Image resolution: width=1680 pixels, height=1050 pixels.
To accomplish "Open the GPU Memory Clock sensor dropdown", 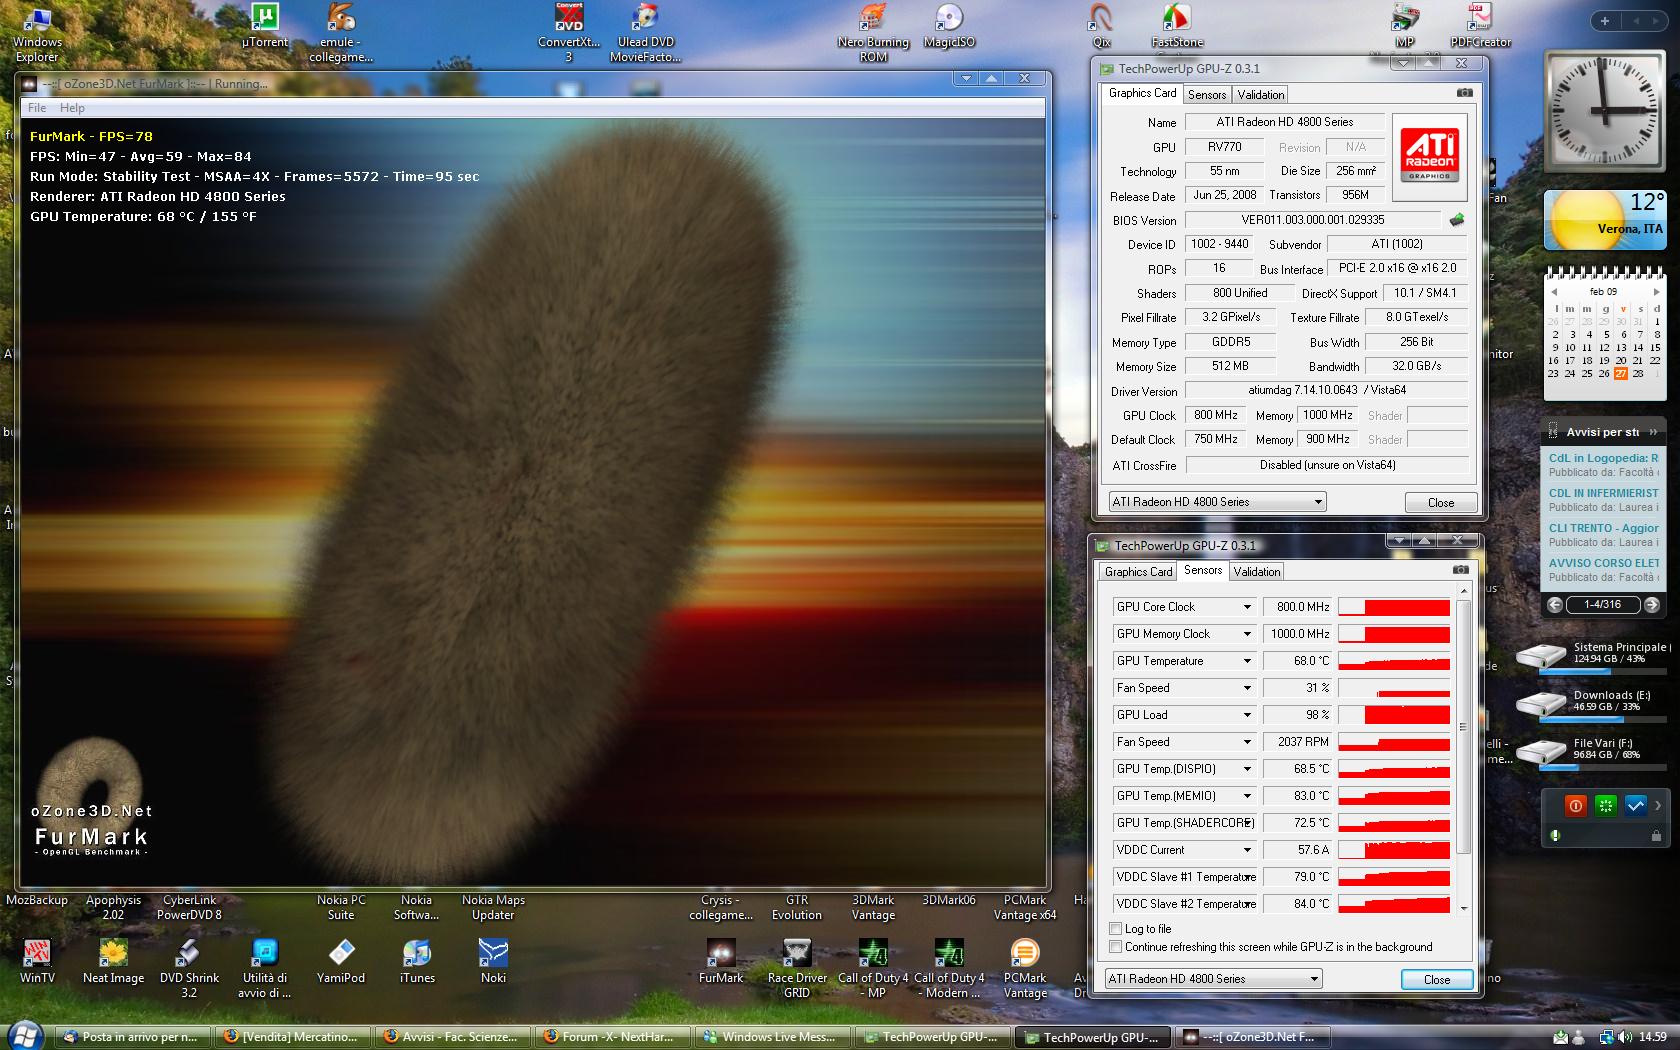I will click(1247, 634).
